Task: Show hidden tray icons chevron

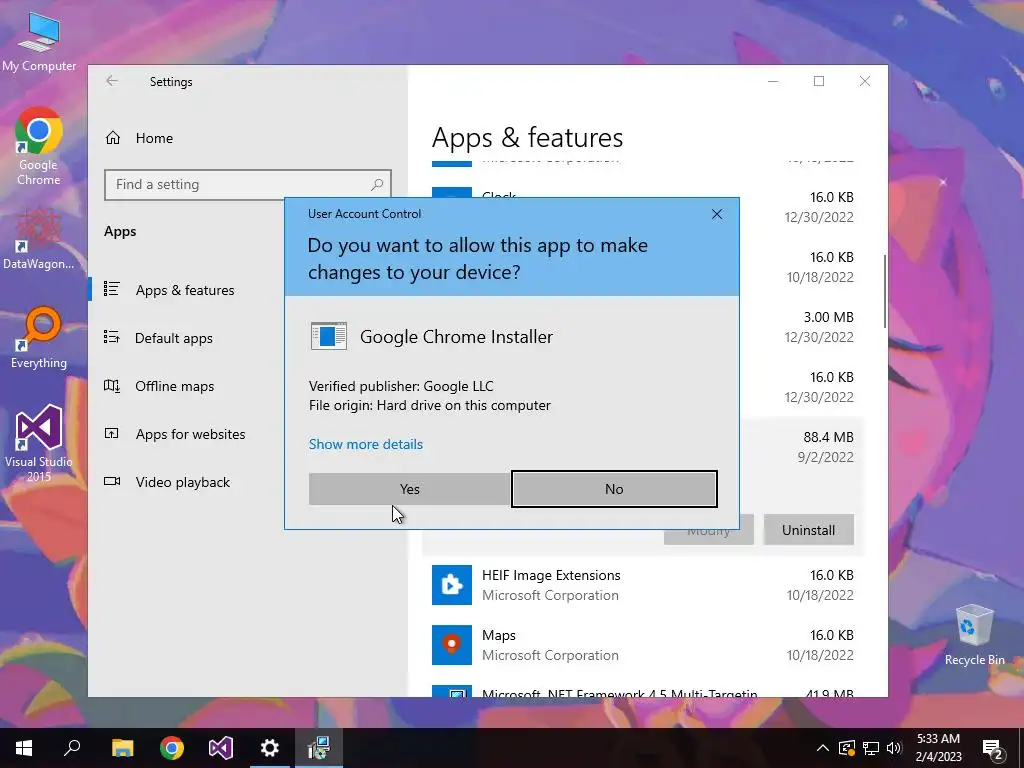Action: pyautogui.click(x=823, y=748)
